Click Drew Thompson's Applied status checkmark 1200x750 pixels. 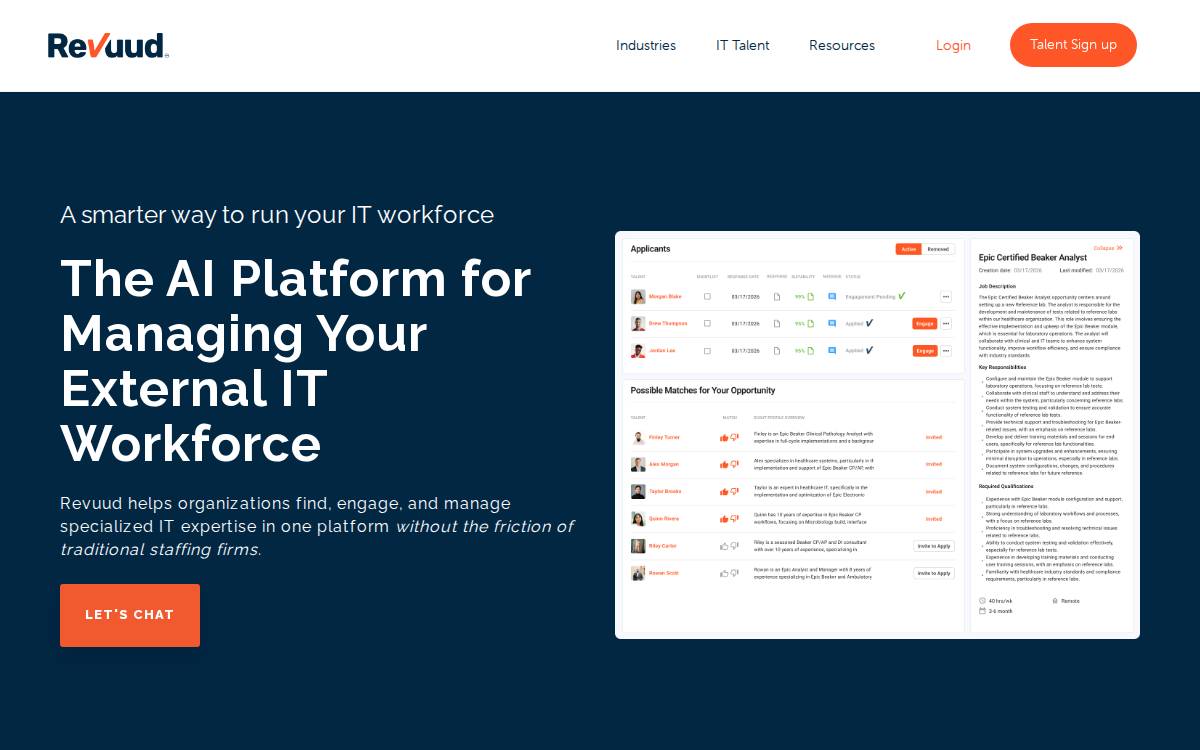point(869,323)
